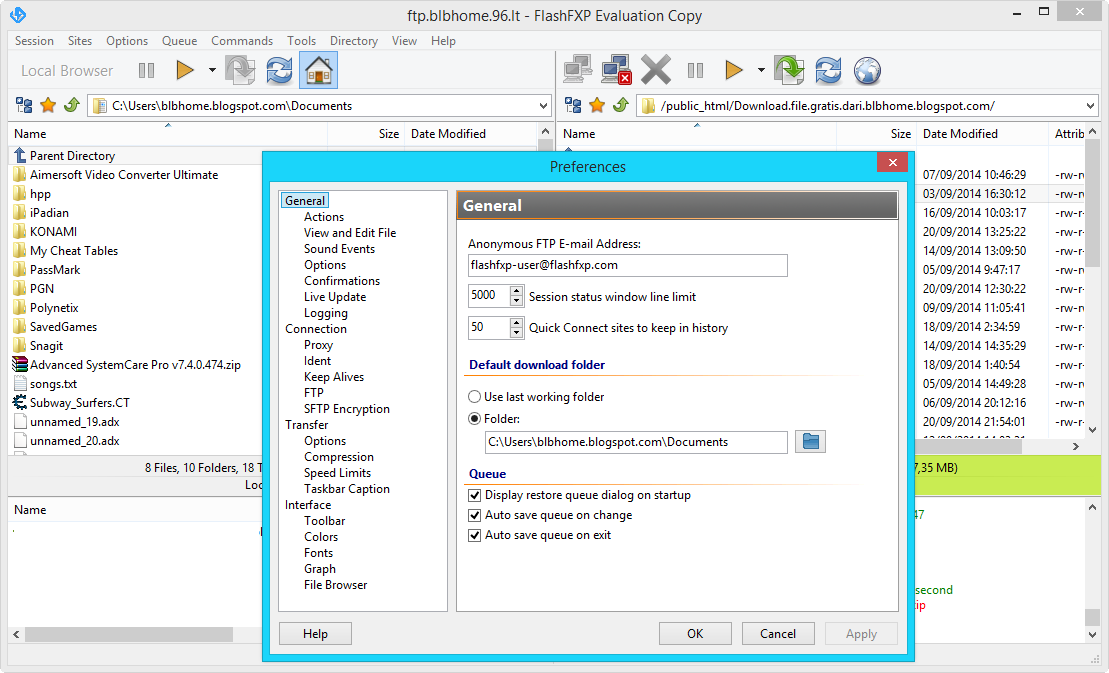The height and width of the screenshot is (673, 1109).
Task: Click the local pane refresh icon
Action: (279, 71)
